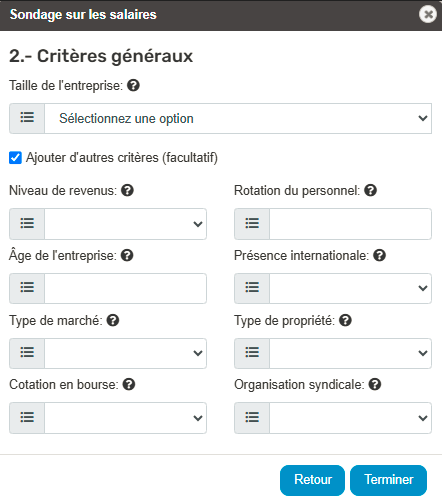Uncheck Ajouter d'autres critères checkbox
Viewport: 442px width, 502px height.
pyautogui.click(x=15, y=158)
